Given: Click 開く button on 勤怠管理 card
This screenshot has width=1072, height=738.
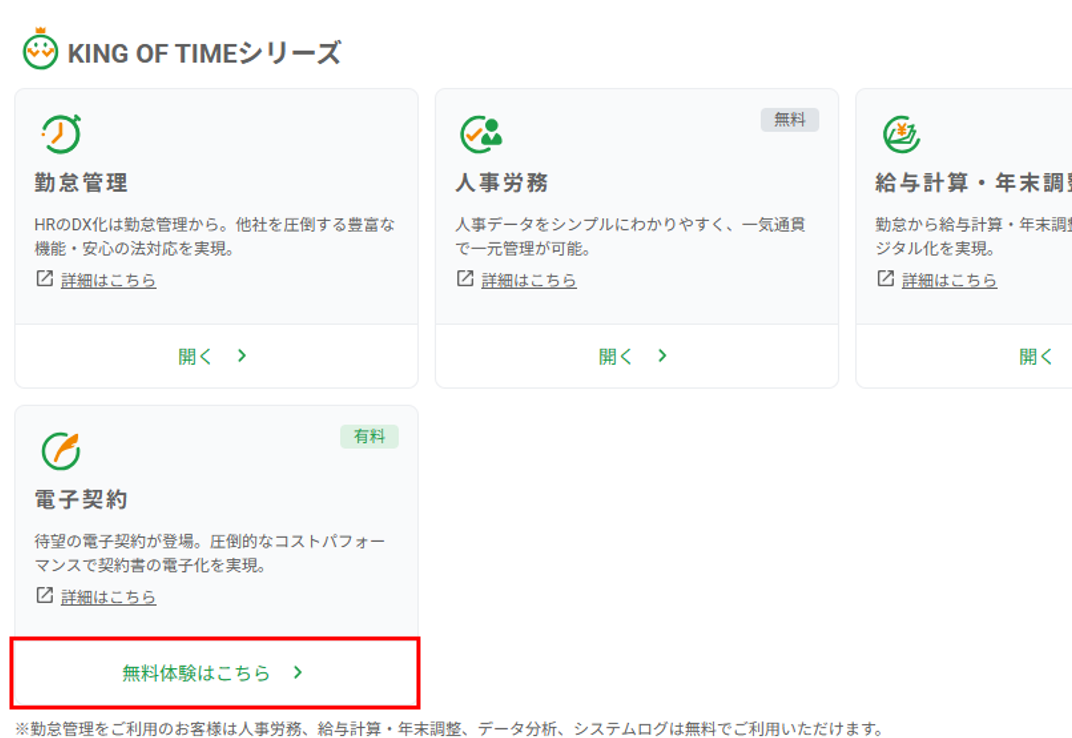Looking at the screenshot, I should pyautogui.click(x=216, y=356).
